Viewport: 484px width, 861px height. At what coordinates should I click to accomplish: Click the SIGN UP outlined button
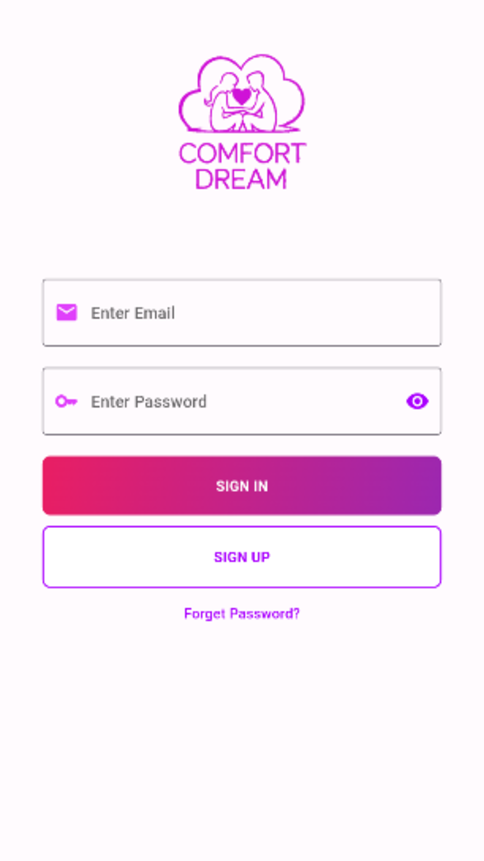[x=242, y=557]
